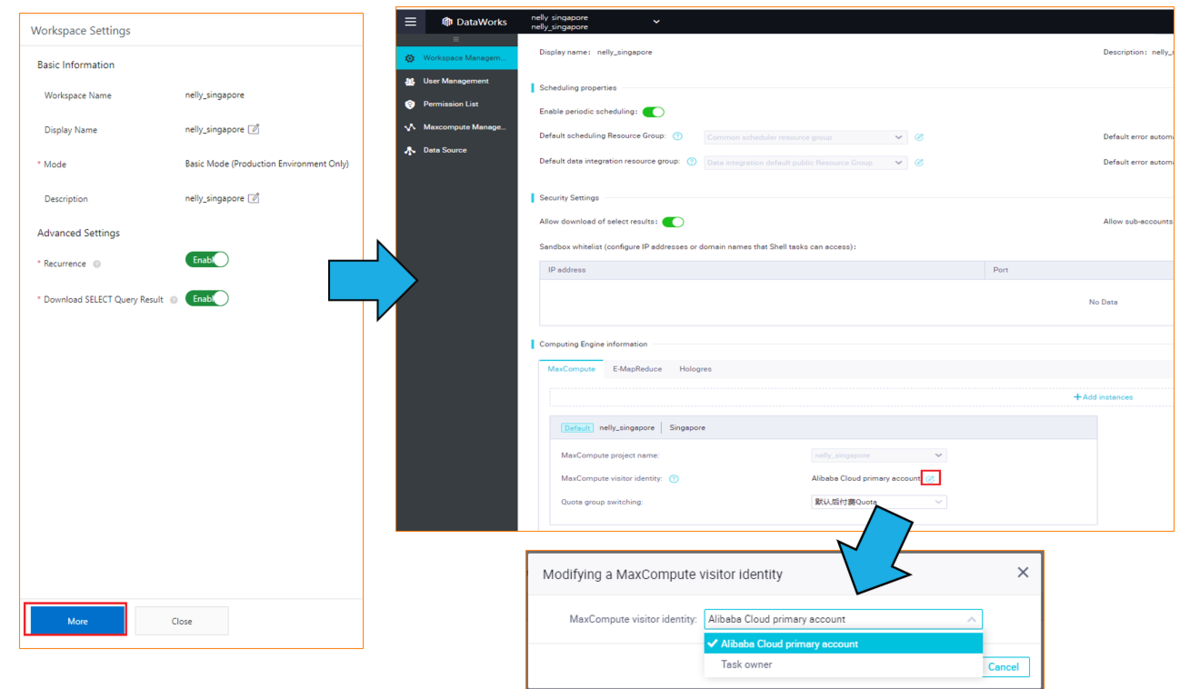Open Data integration default public Resource Group dropdown
The width and height of the screenshot is (1200, 689).
(805, 162)
